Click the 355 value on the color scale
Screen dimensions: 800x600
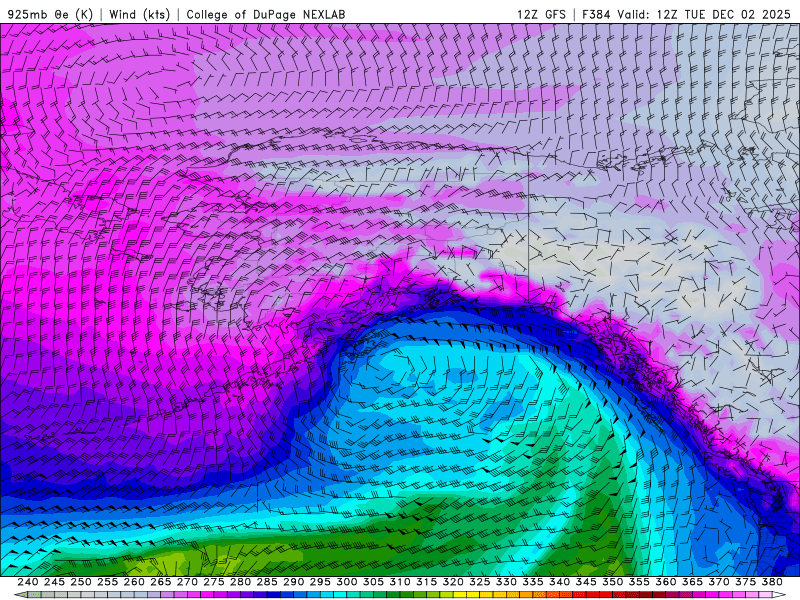tap(639, 582)
